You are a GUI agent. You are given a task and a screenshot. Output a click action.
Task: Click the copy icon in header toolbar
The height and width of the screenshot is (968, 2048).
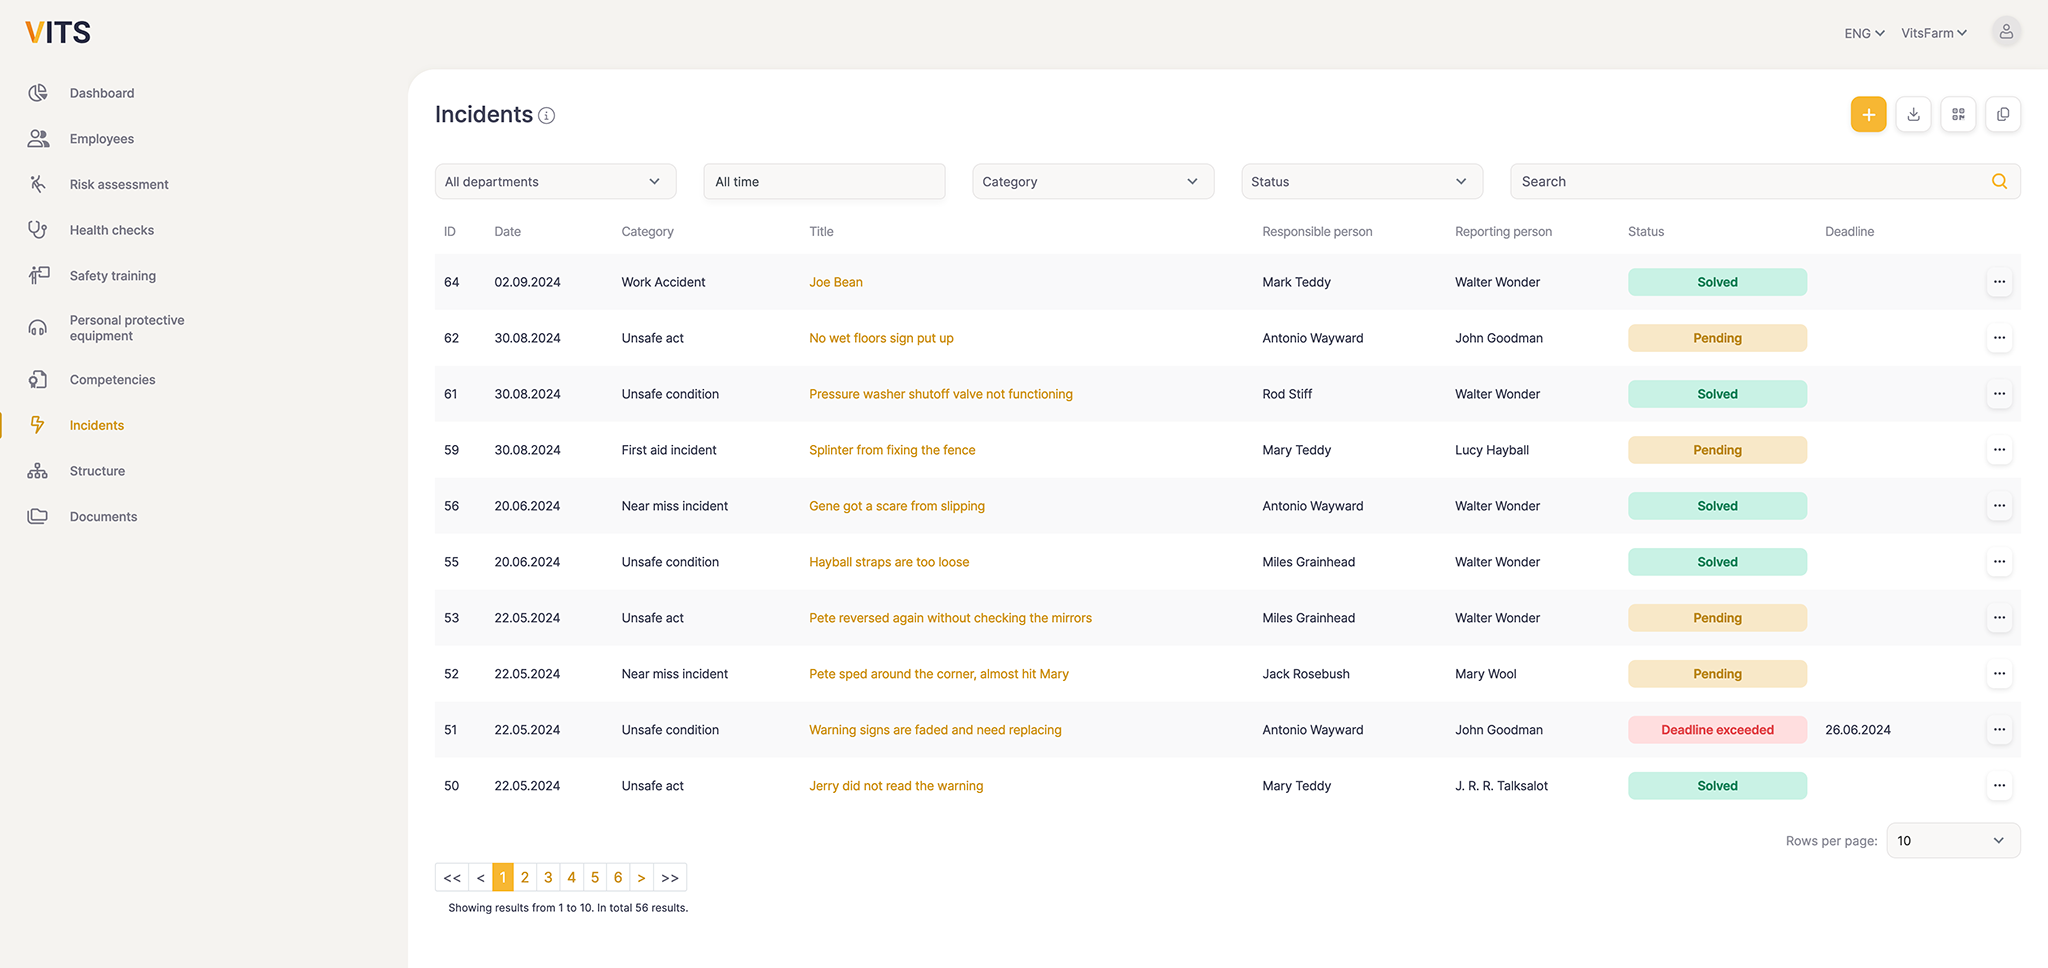tap(2003, 114)
